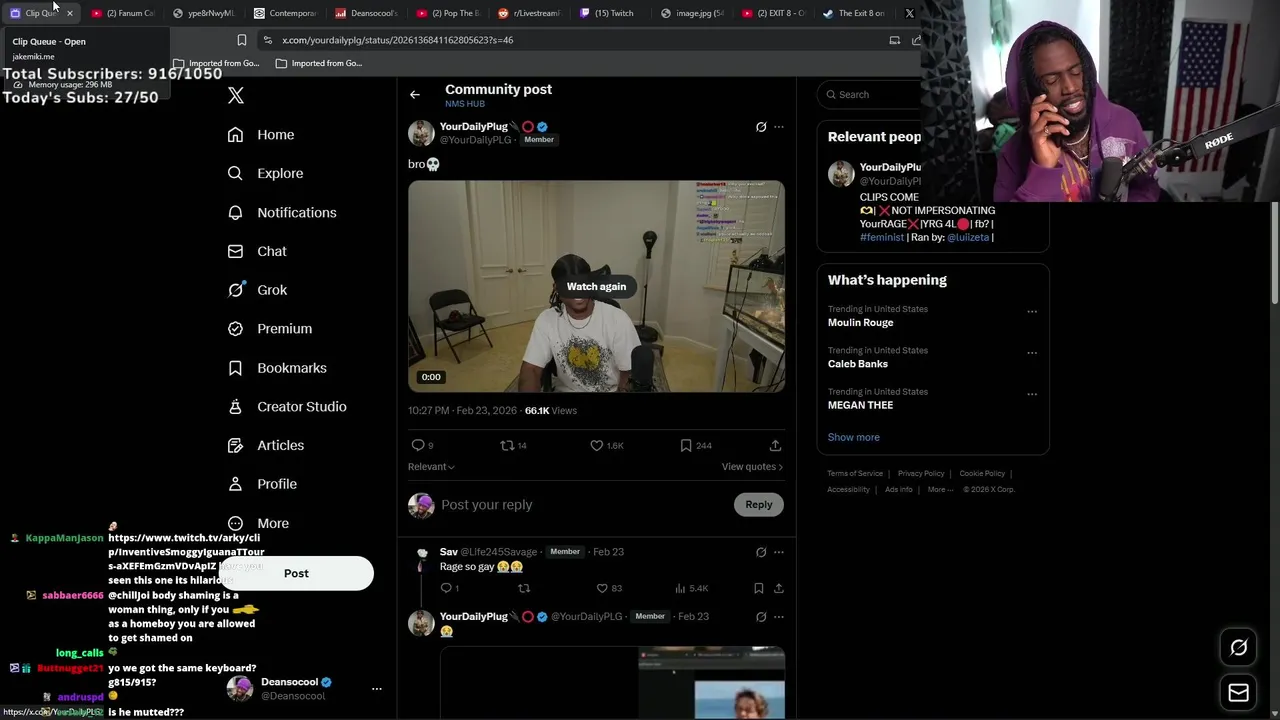Open Home from the X sidebar
This screenshot has width=1280, height=720.
click(x=261, y=135)
